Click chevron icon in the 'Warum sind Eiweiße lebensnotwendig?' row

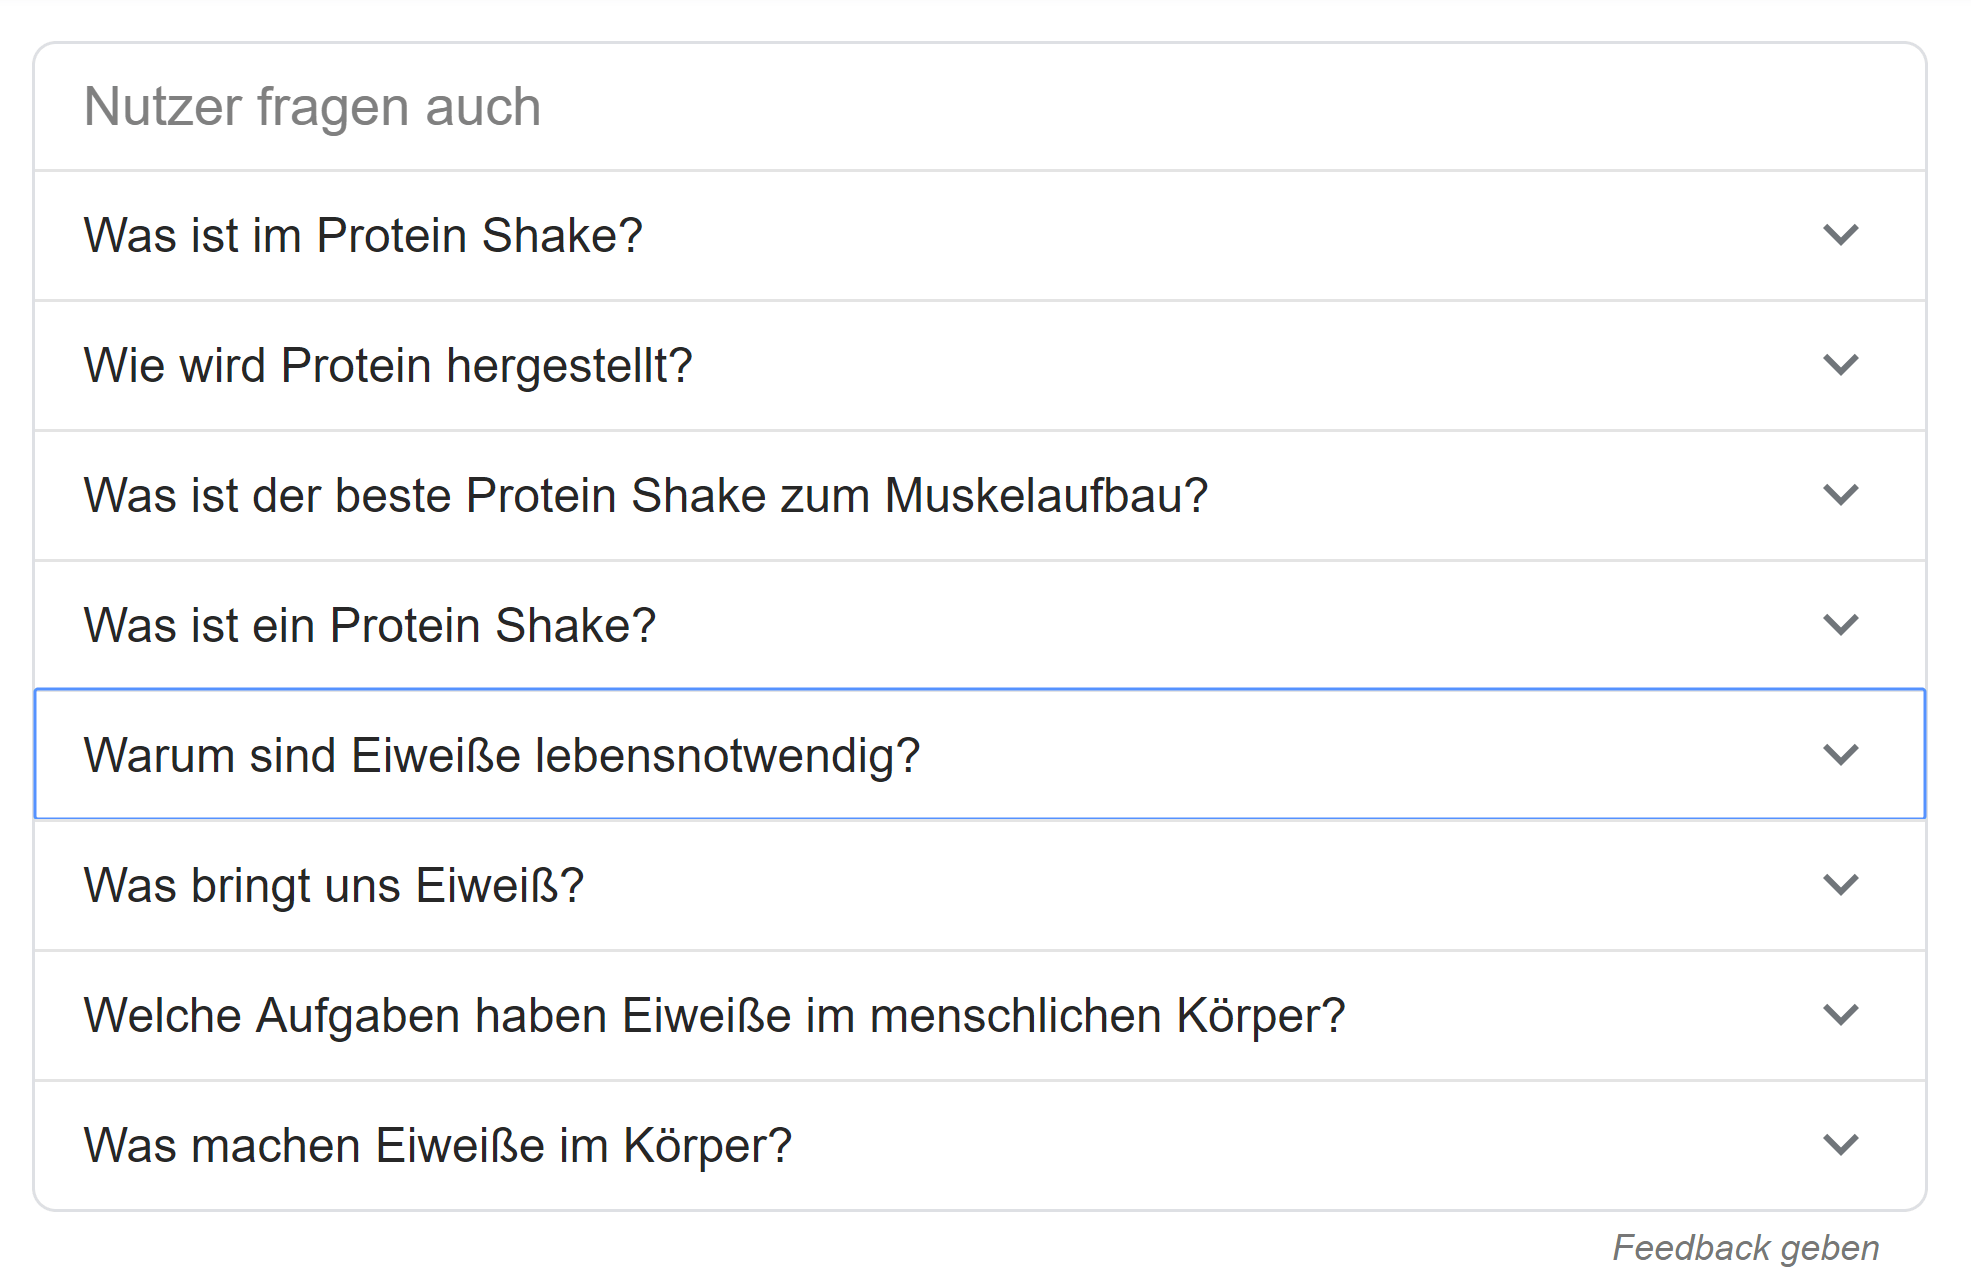[x=1840, y=754]
